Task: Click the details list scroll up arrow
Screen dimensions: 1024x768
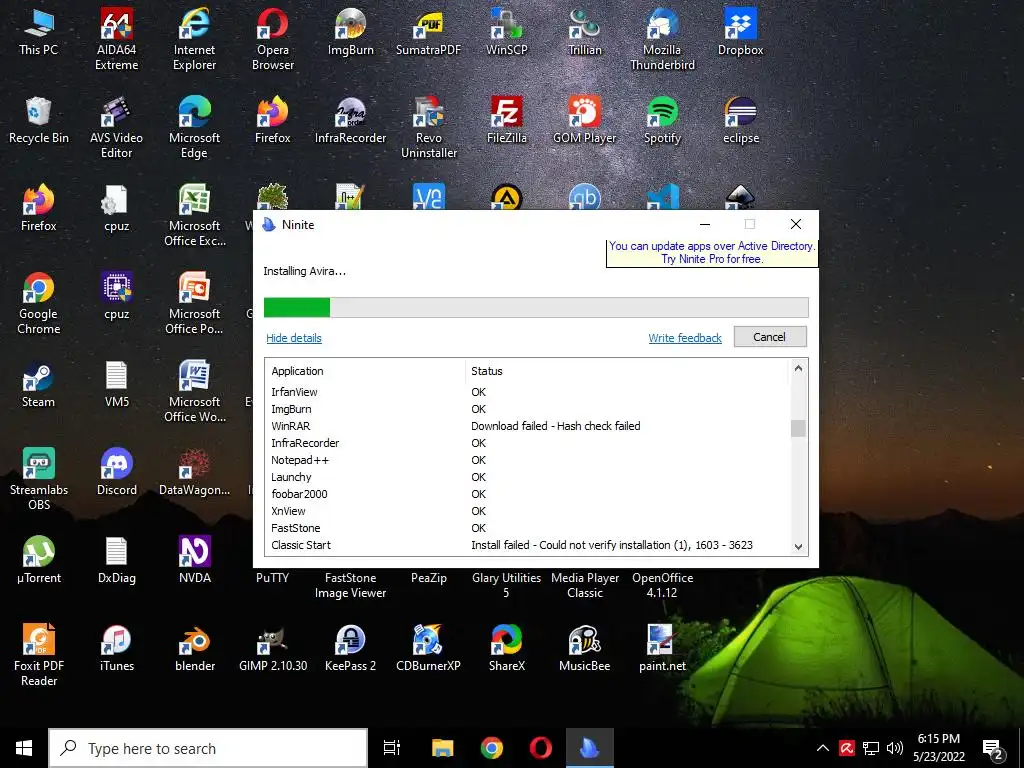Action: [x=798, y=369]
